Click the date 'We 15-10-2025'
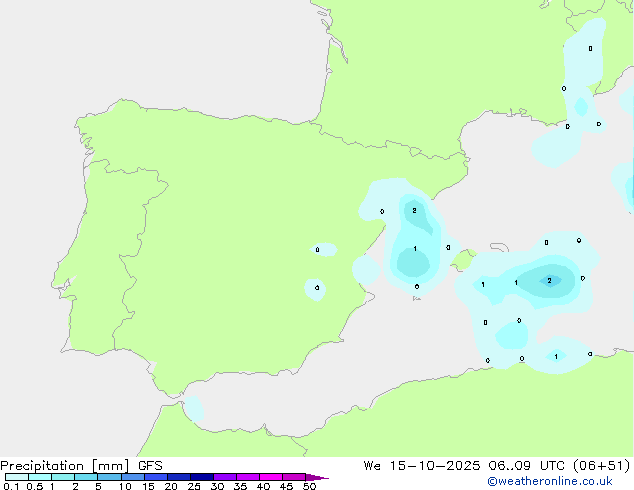The width and height of the screenshot is (634, 490). (422, 466)
